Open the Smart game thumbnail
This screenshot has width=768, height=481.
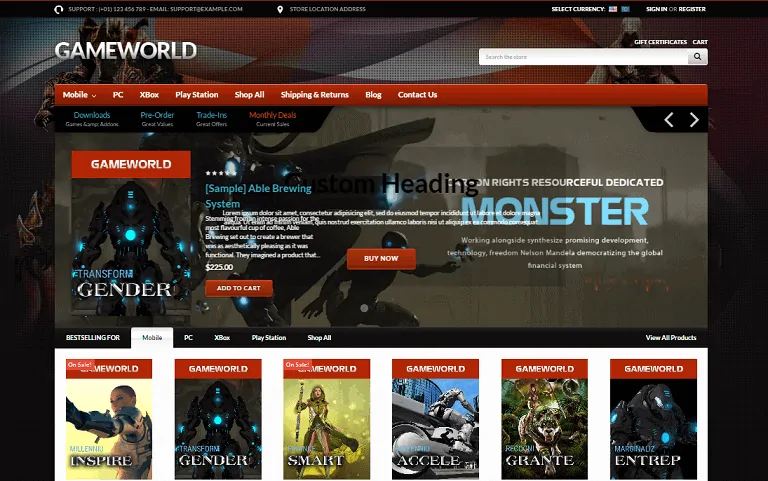[327, 419]
